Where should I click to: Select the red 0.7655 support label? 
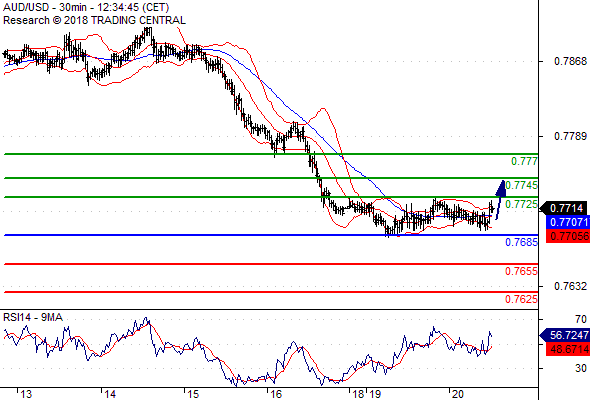pyautogui.click(x=521, y=271)
